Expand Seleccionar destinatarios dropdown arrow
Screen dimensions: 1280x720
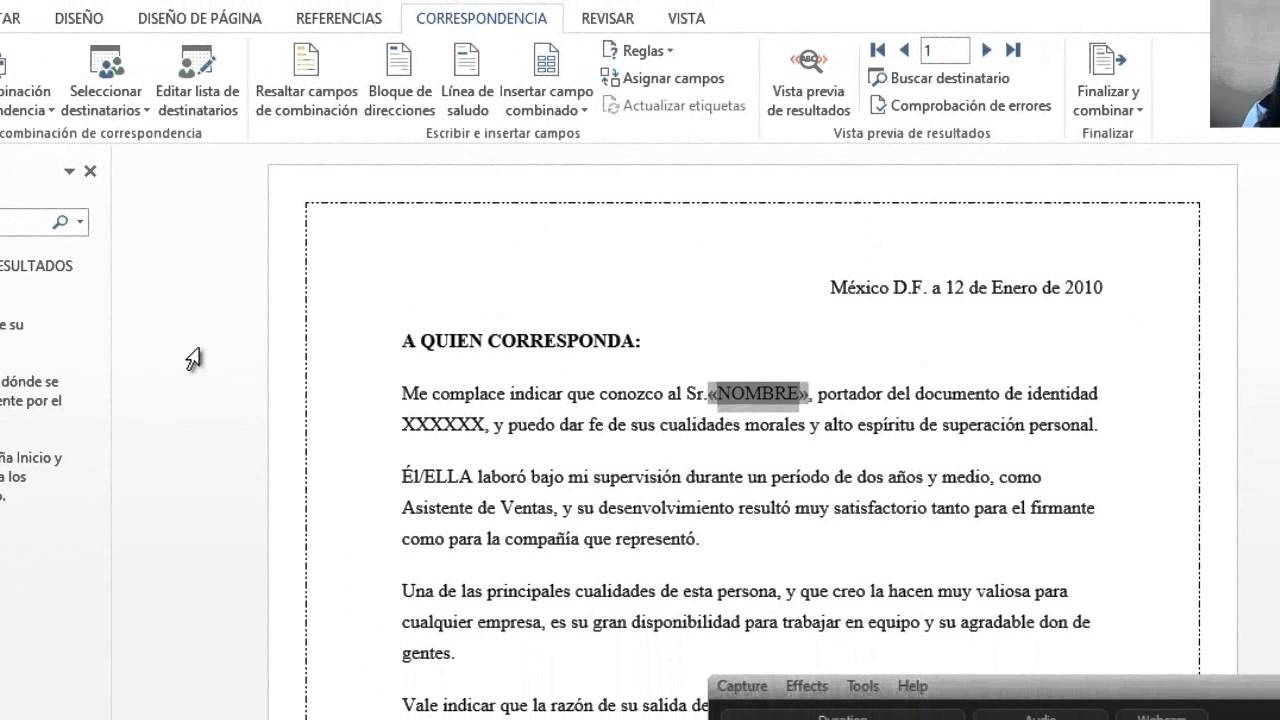click(x=147, y=111)
